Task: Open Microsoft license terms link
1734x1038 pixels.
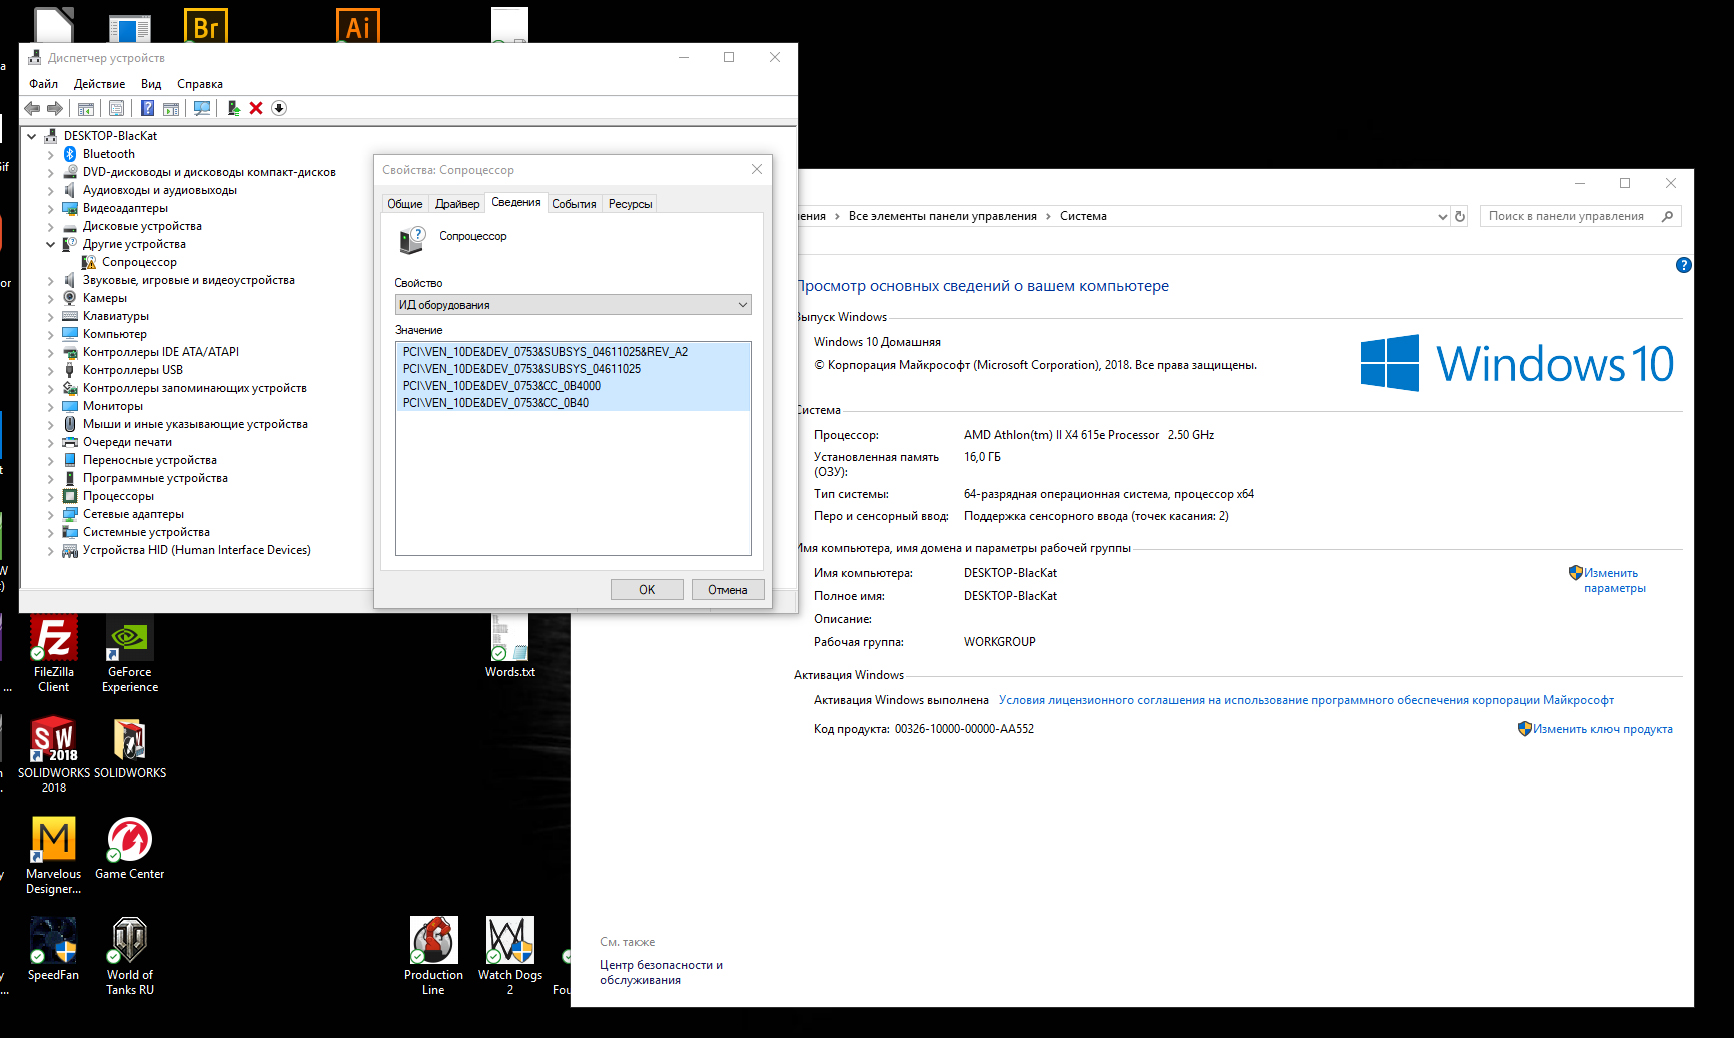Action: [1306, 700]
